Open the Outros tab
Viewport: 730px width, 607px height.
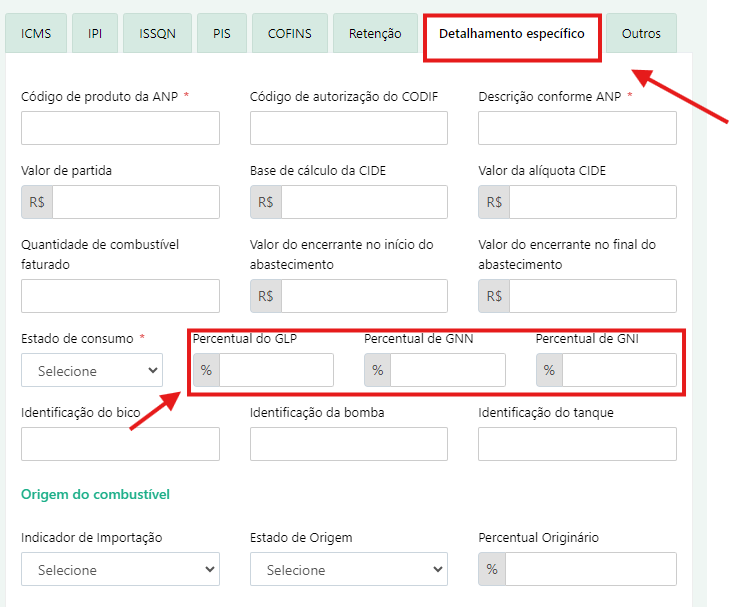pos(641,34)
